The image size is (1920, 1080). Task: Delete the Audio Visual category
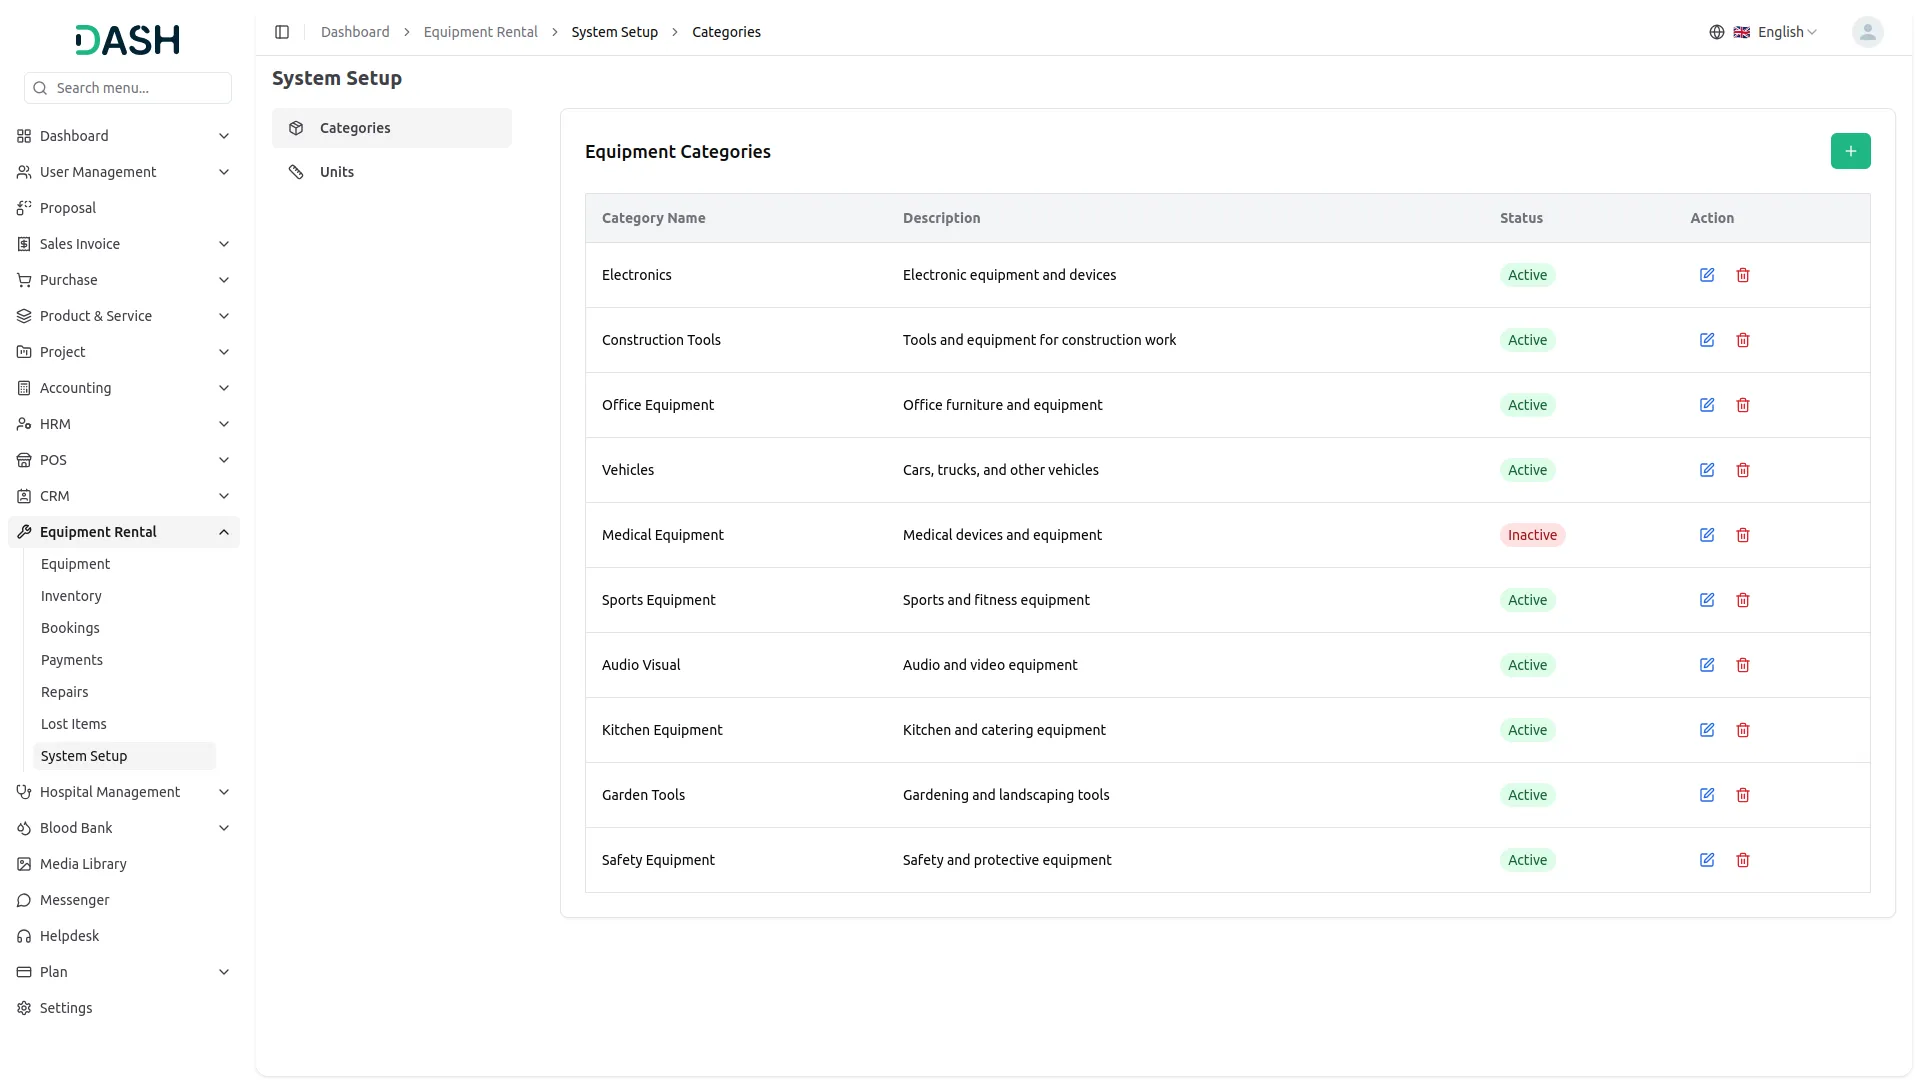1743,665
